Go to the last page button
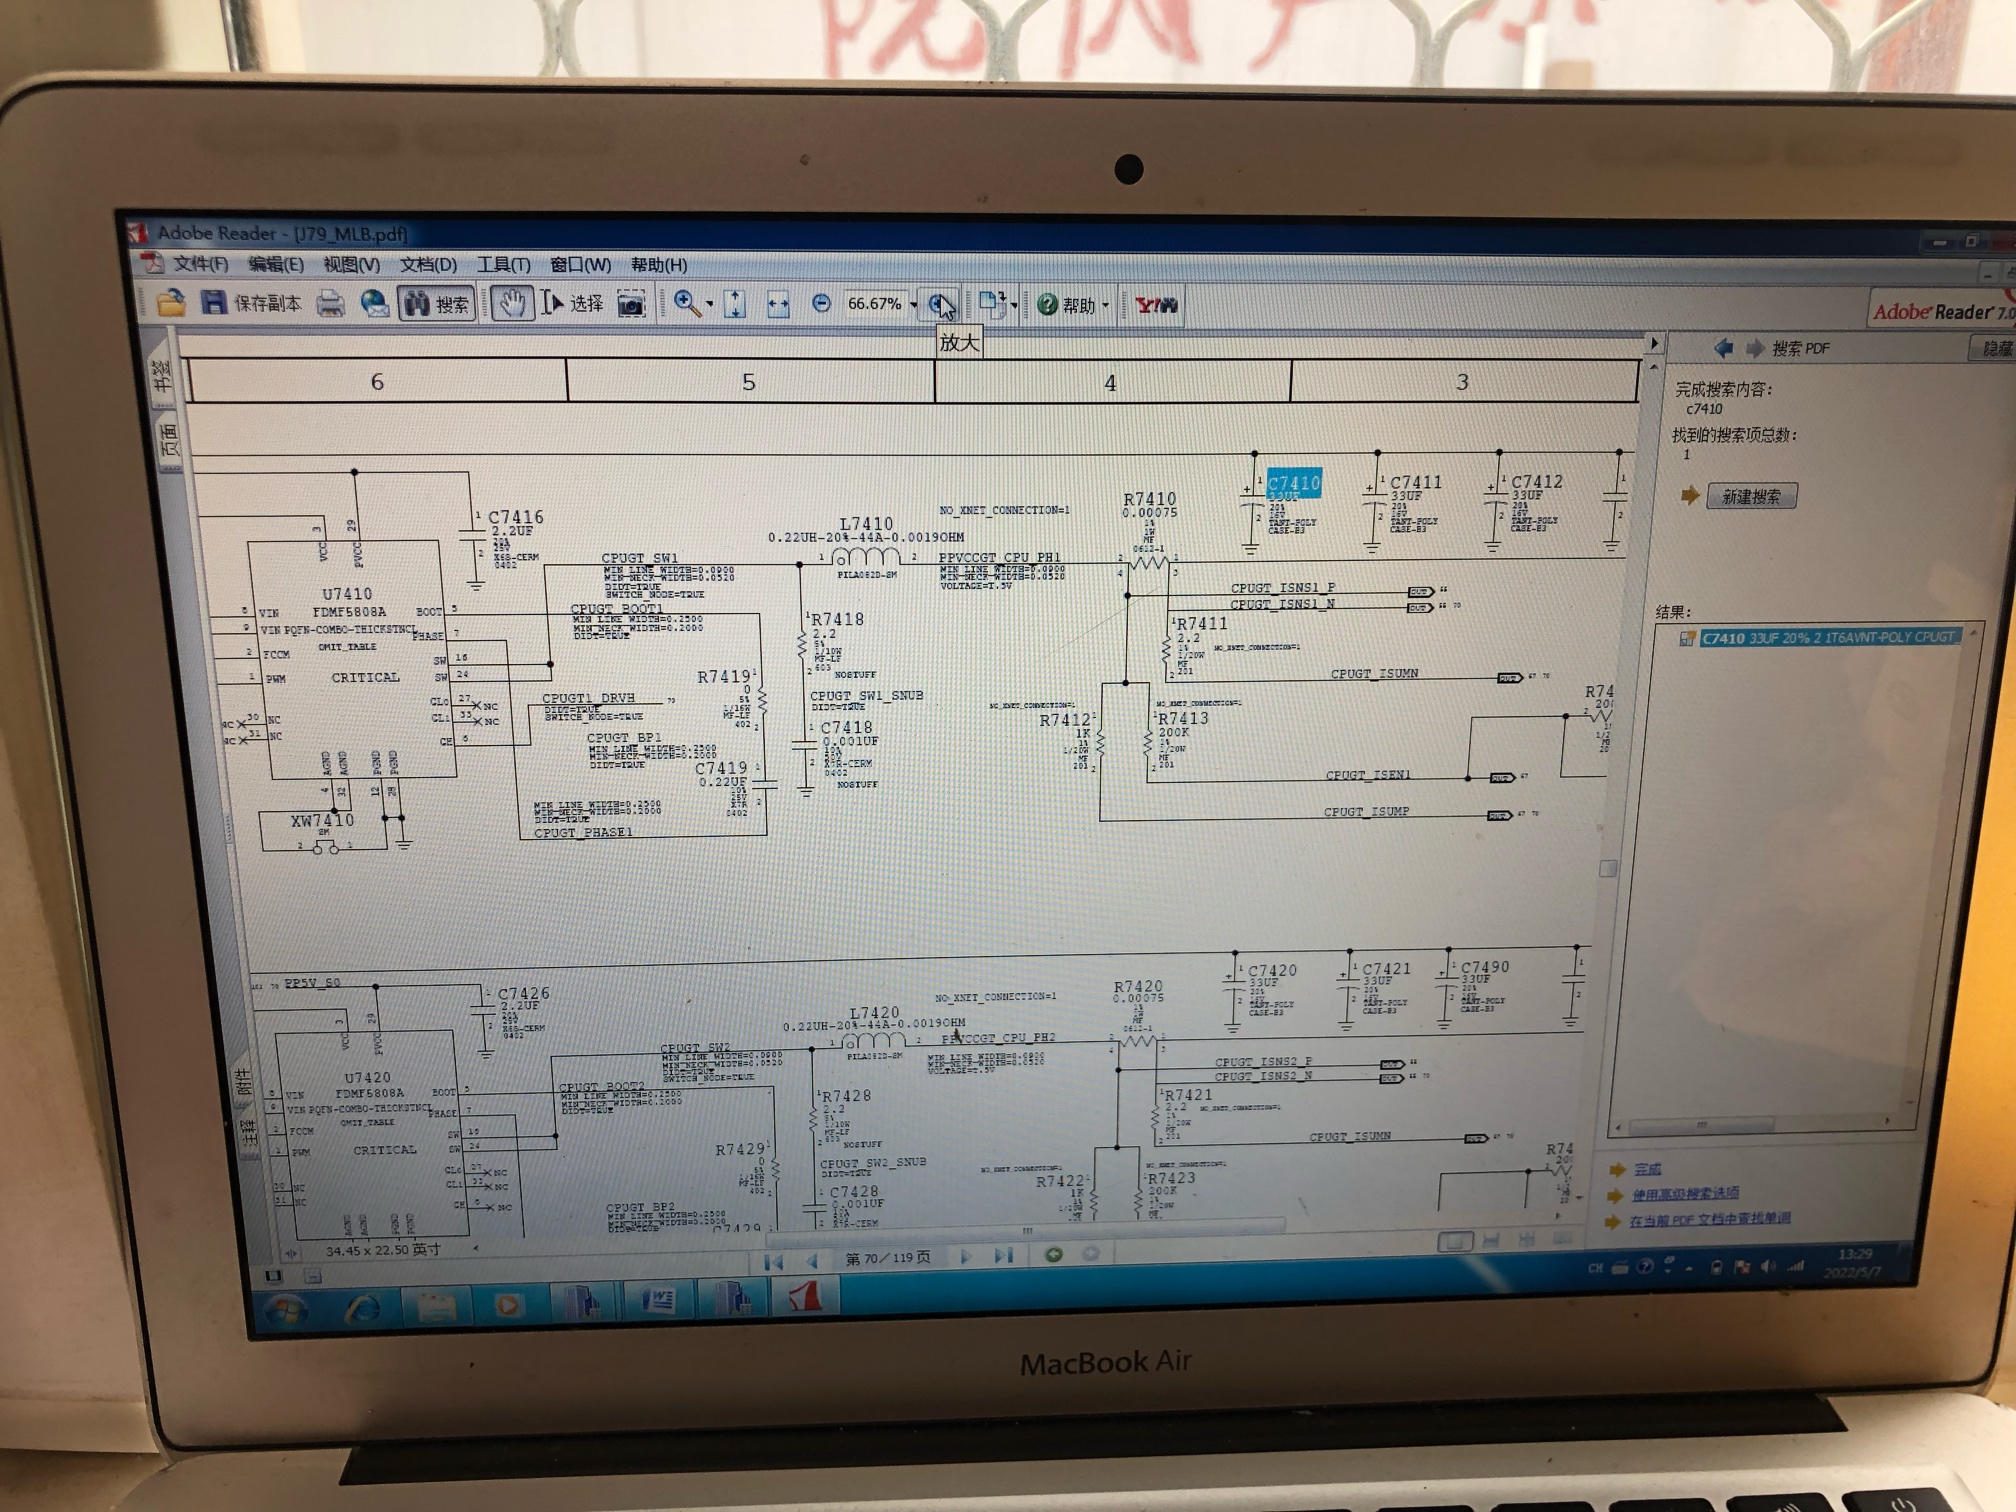The image size is (2016, 1512). pyautogui.click(x=1004, y=1255)
